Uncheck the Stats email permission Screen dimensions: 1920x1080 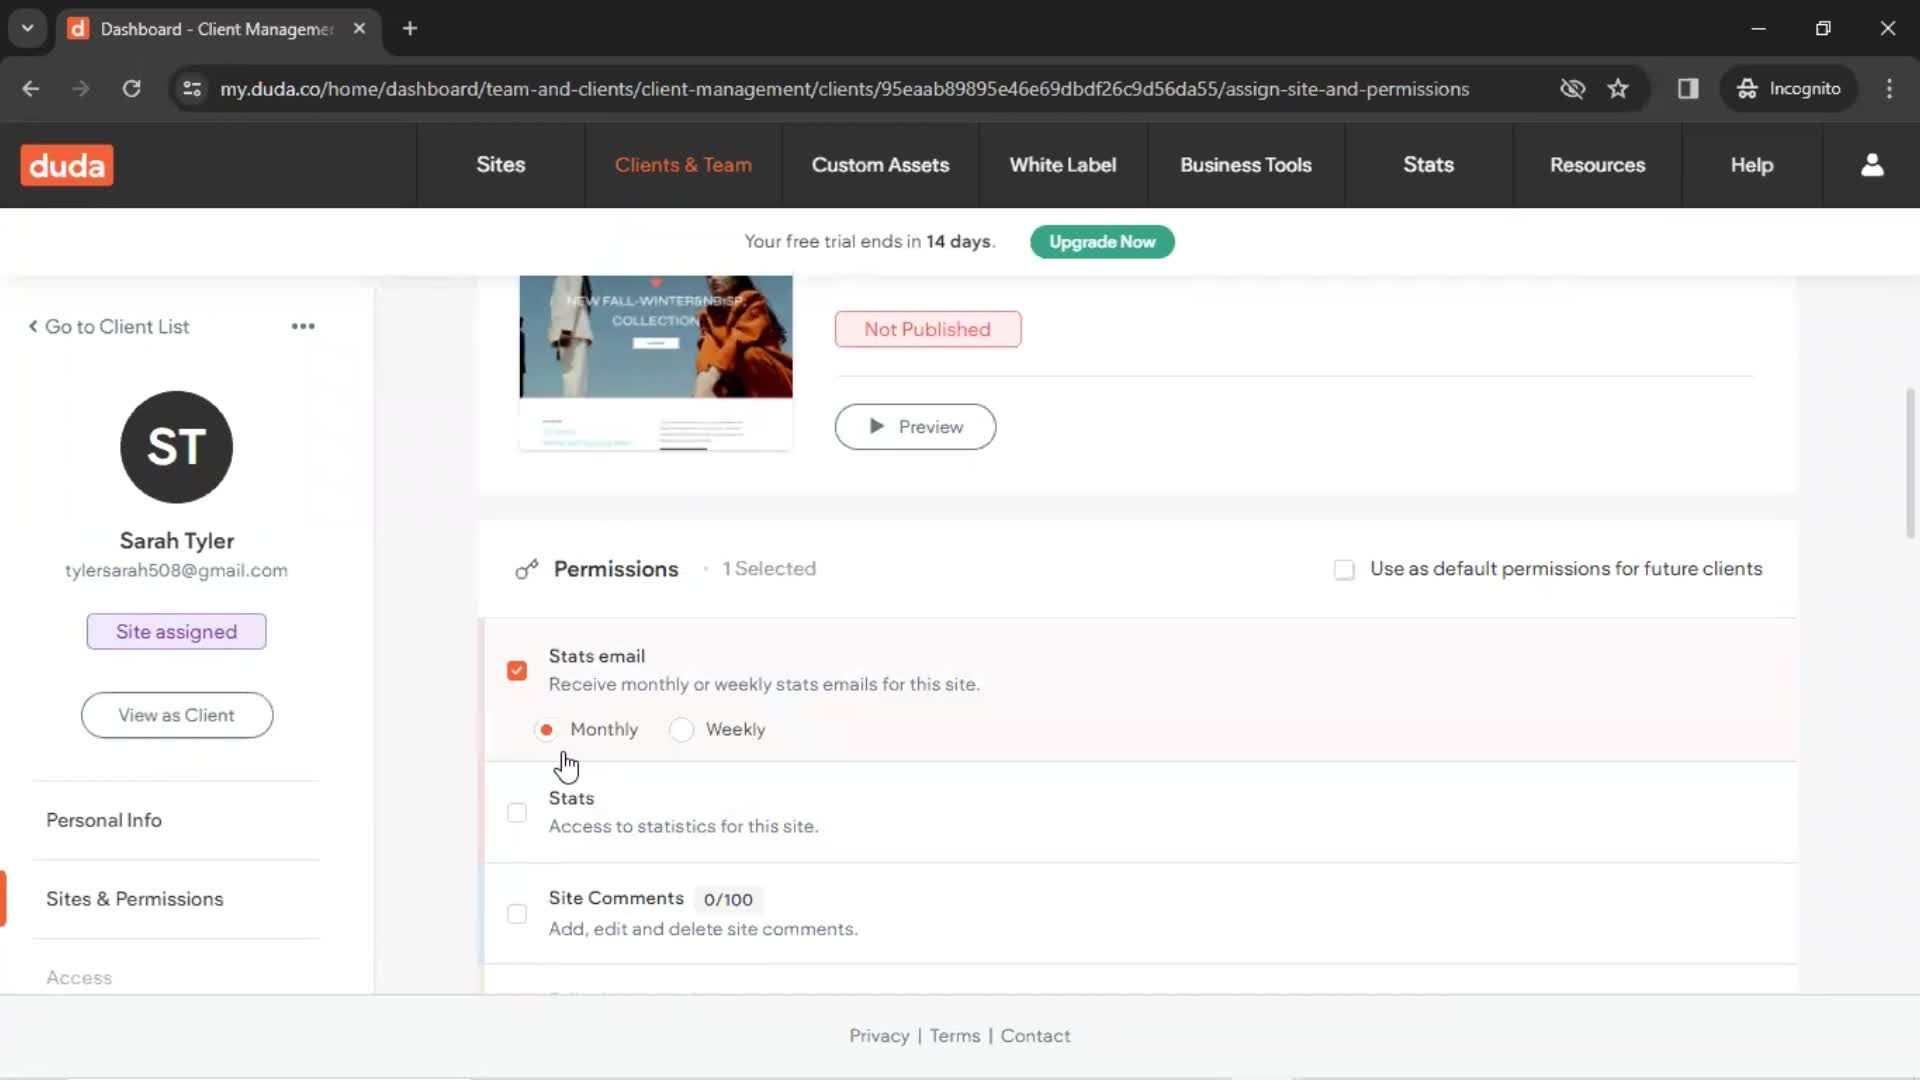click(517, 670)
